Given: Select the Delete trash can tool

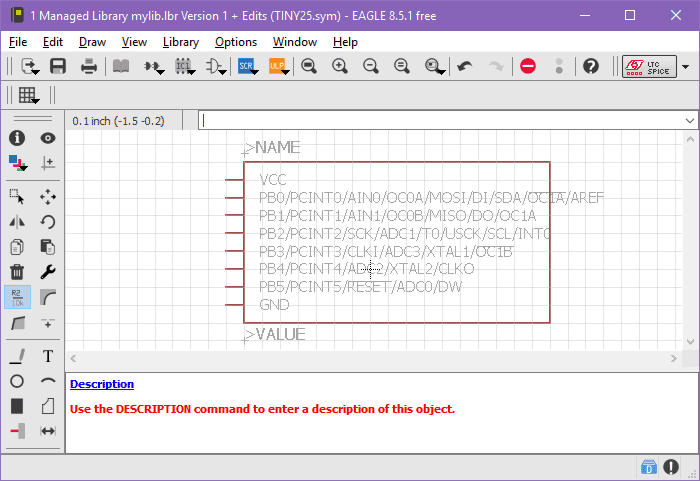Looking at the screenshot, I should click(x=17, y=271).
